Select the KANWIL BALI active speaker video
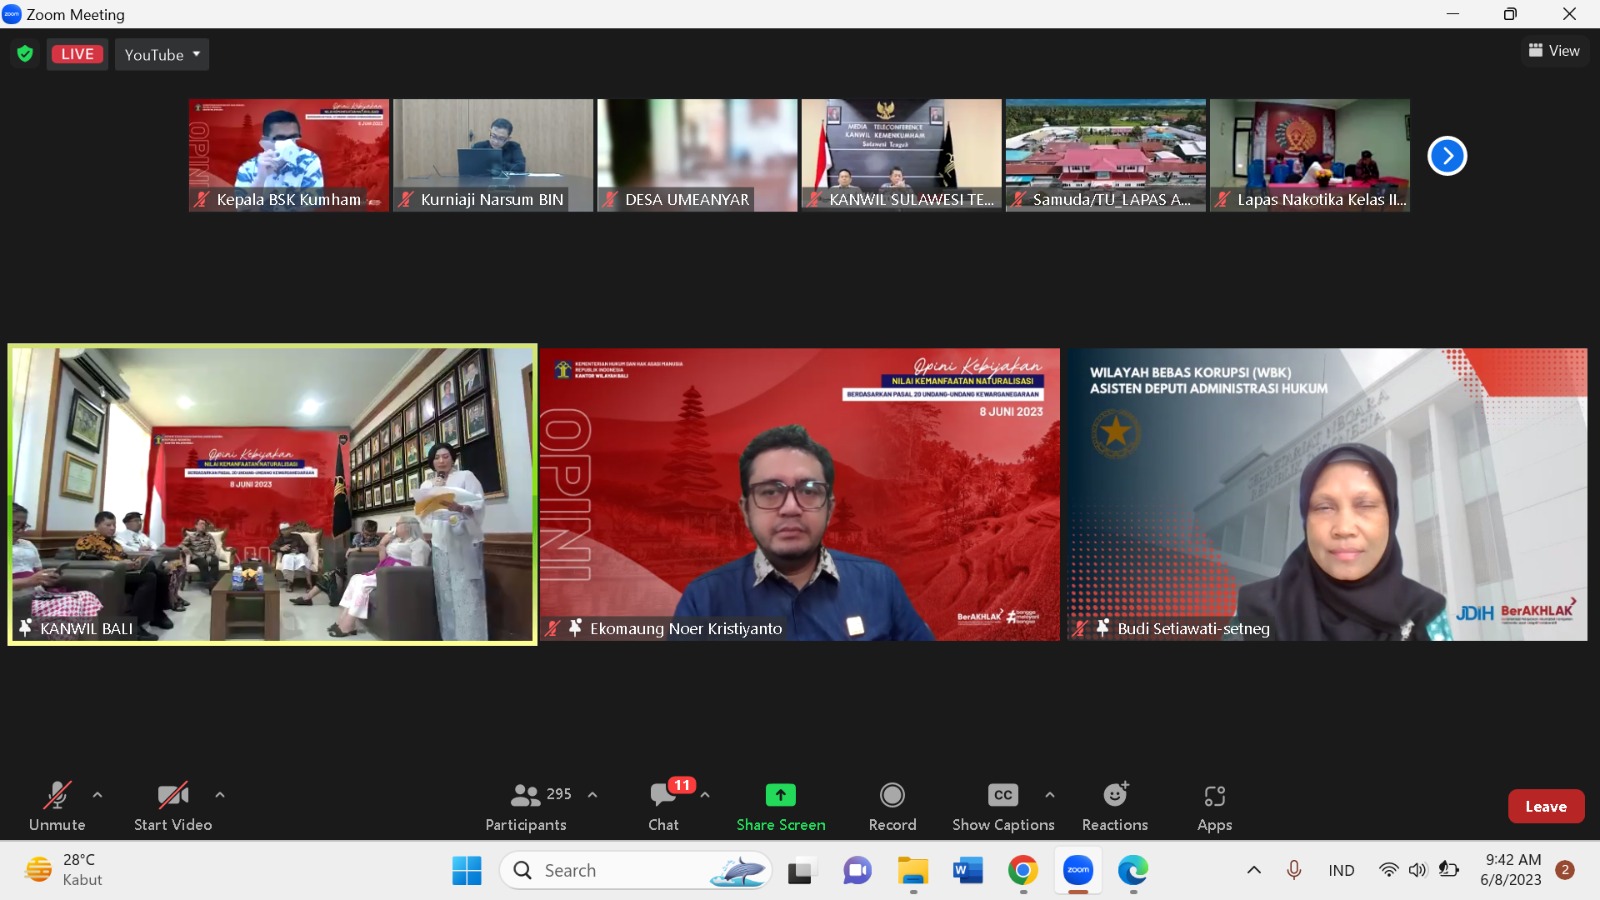The image size is (1600, 900). tap(272, 494)
